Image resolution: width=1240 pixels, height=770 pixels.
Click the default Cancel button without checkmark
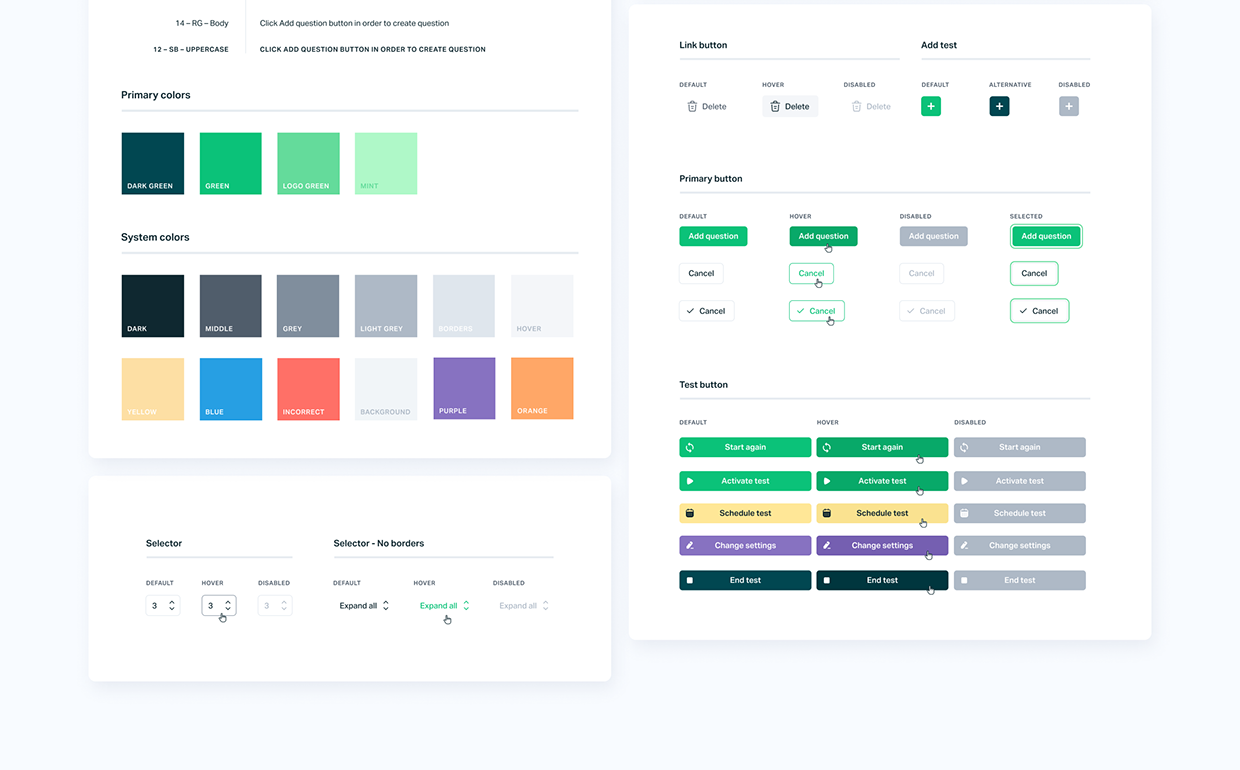point(701,273)
